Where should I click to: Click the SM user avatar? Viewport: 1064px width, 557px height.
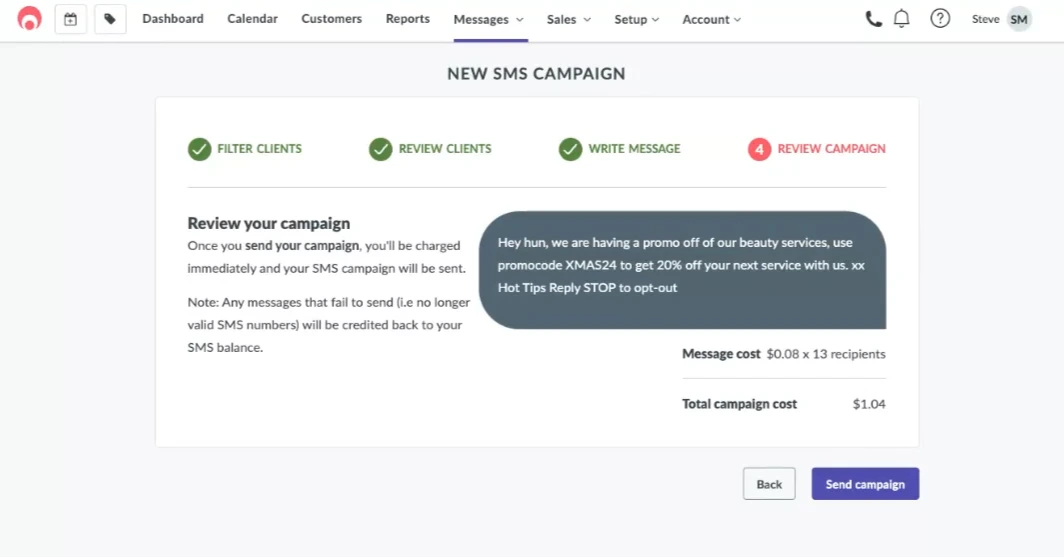(x=1019, y=19)
